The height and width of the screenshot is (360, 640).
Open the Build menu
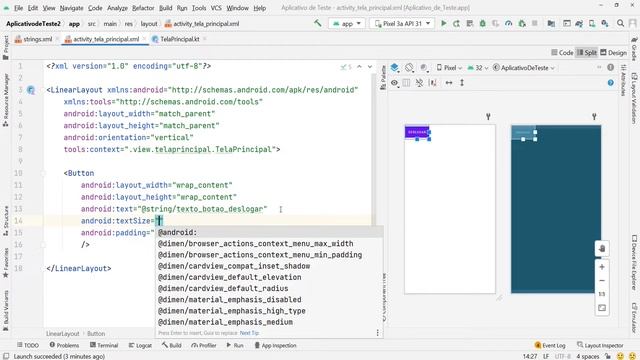coord(165,8)
